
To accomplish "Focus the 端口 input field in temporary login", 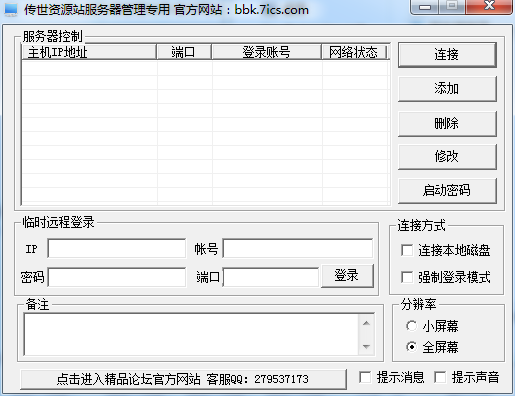I will [x=271, y=277].
